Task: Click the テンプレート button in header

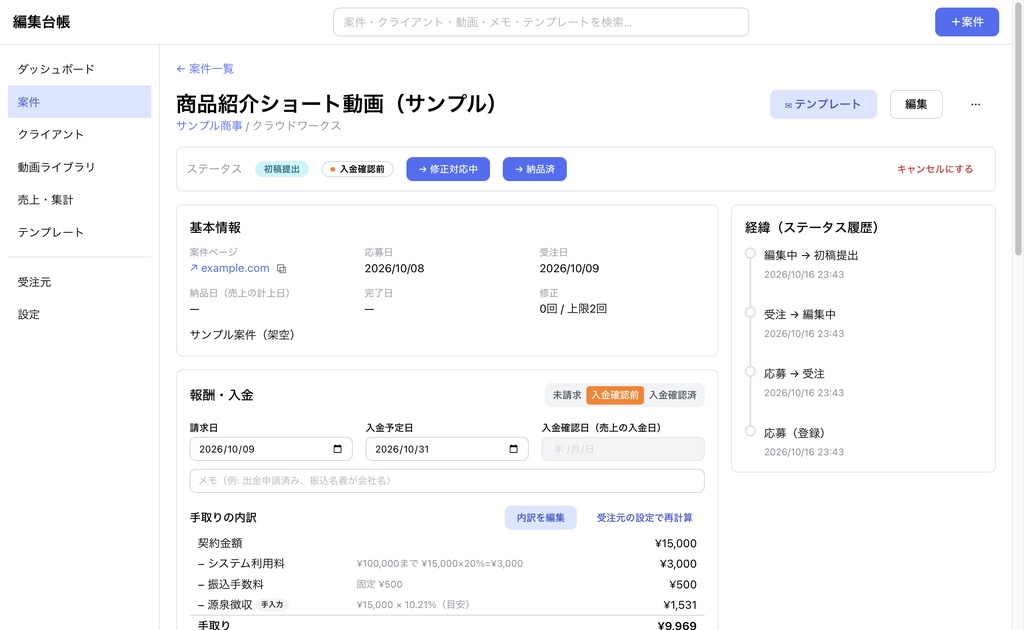Action: [823, 104]
